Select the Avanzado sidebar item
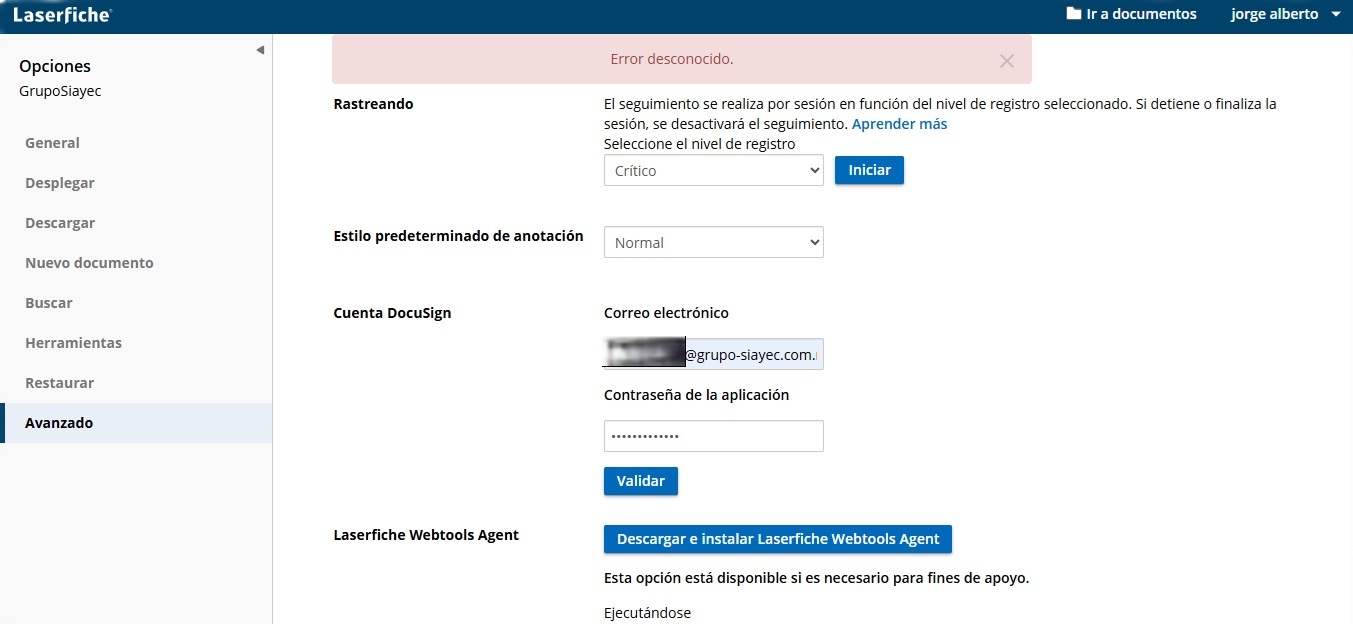Screen dimensions: 1353x624 [59, 423]
